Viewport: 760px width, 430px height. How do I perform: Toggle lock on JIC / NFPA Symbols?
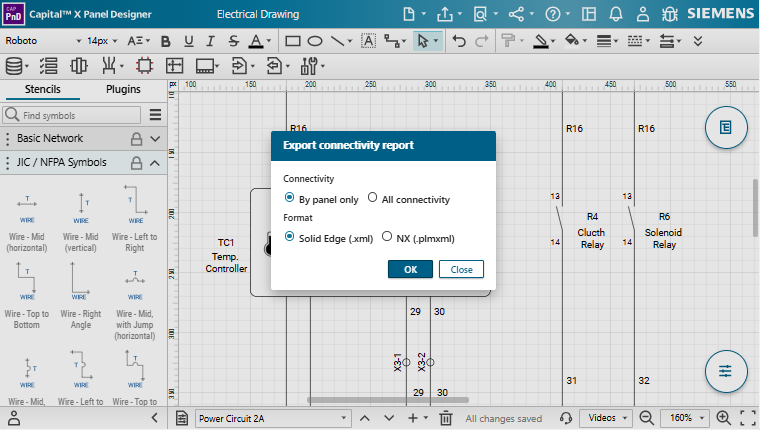click(137, 163)
